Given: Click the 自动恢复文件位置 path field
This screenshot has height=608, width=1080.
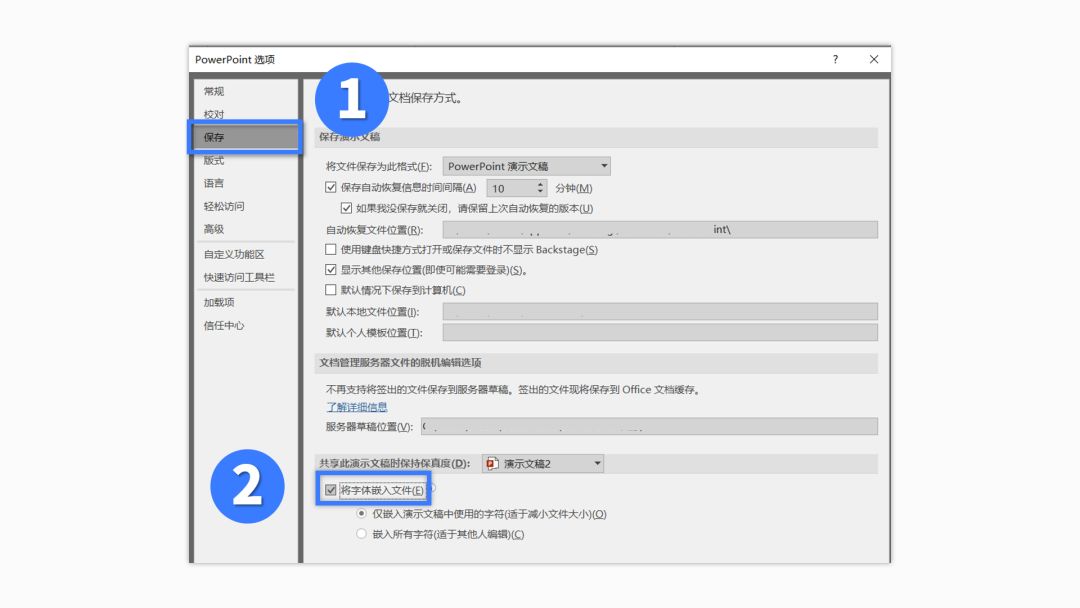Looking at the screenshot, I should (x=660, y=229).
